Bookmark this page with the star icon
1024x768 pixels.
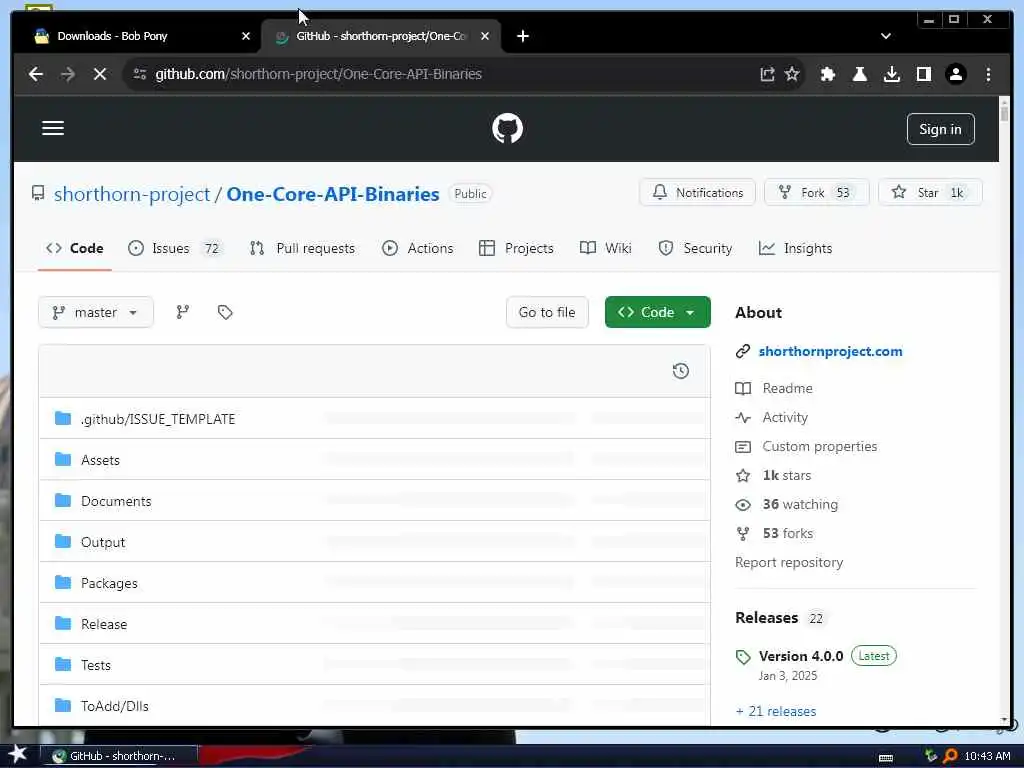point(792,74)
